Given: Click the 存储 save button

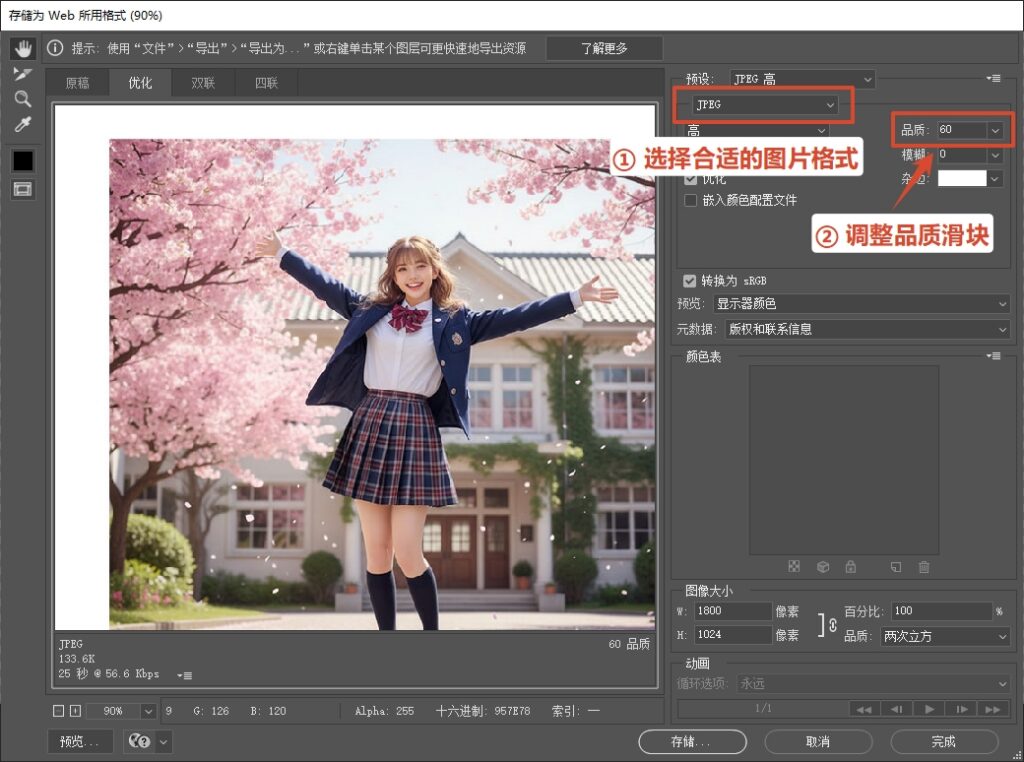Looking at the screenshot, I should (691, 742).
